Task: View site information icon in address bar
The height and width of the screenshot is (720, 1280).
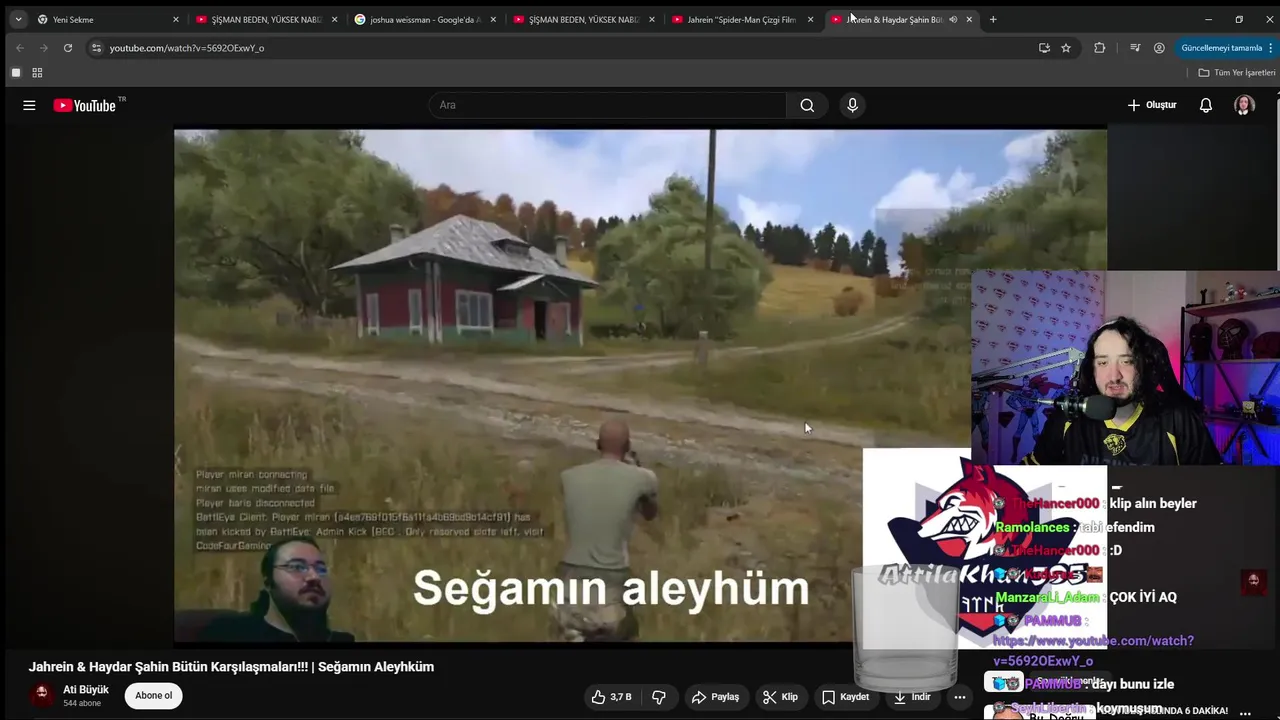Action: (96, 48)
